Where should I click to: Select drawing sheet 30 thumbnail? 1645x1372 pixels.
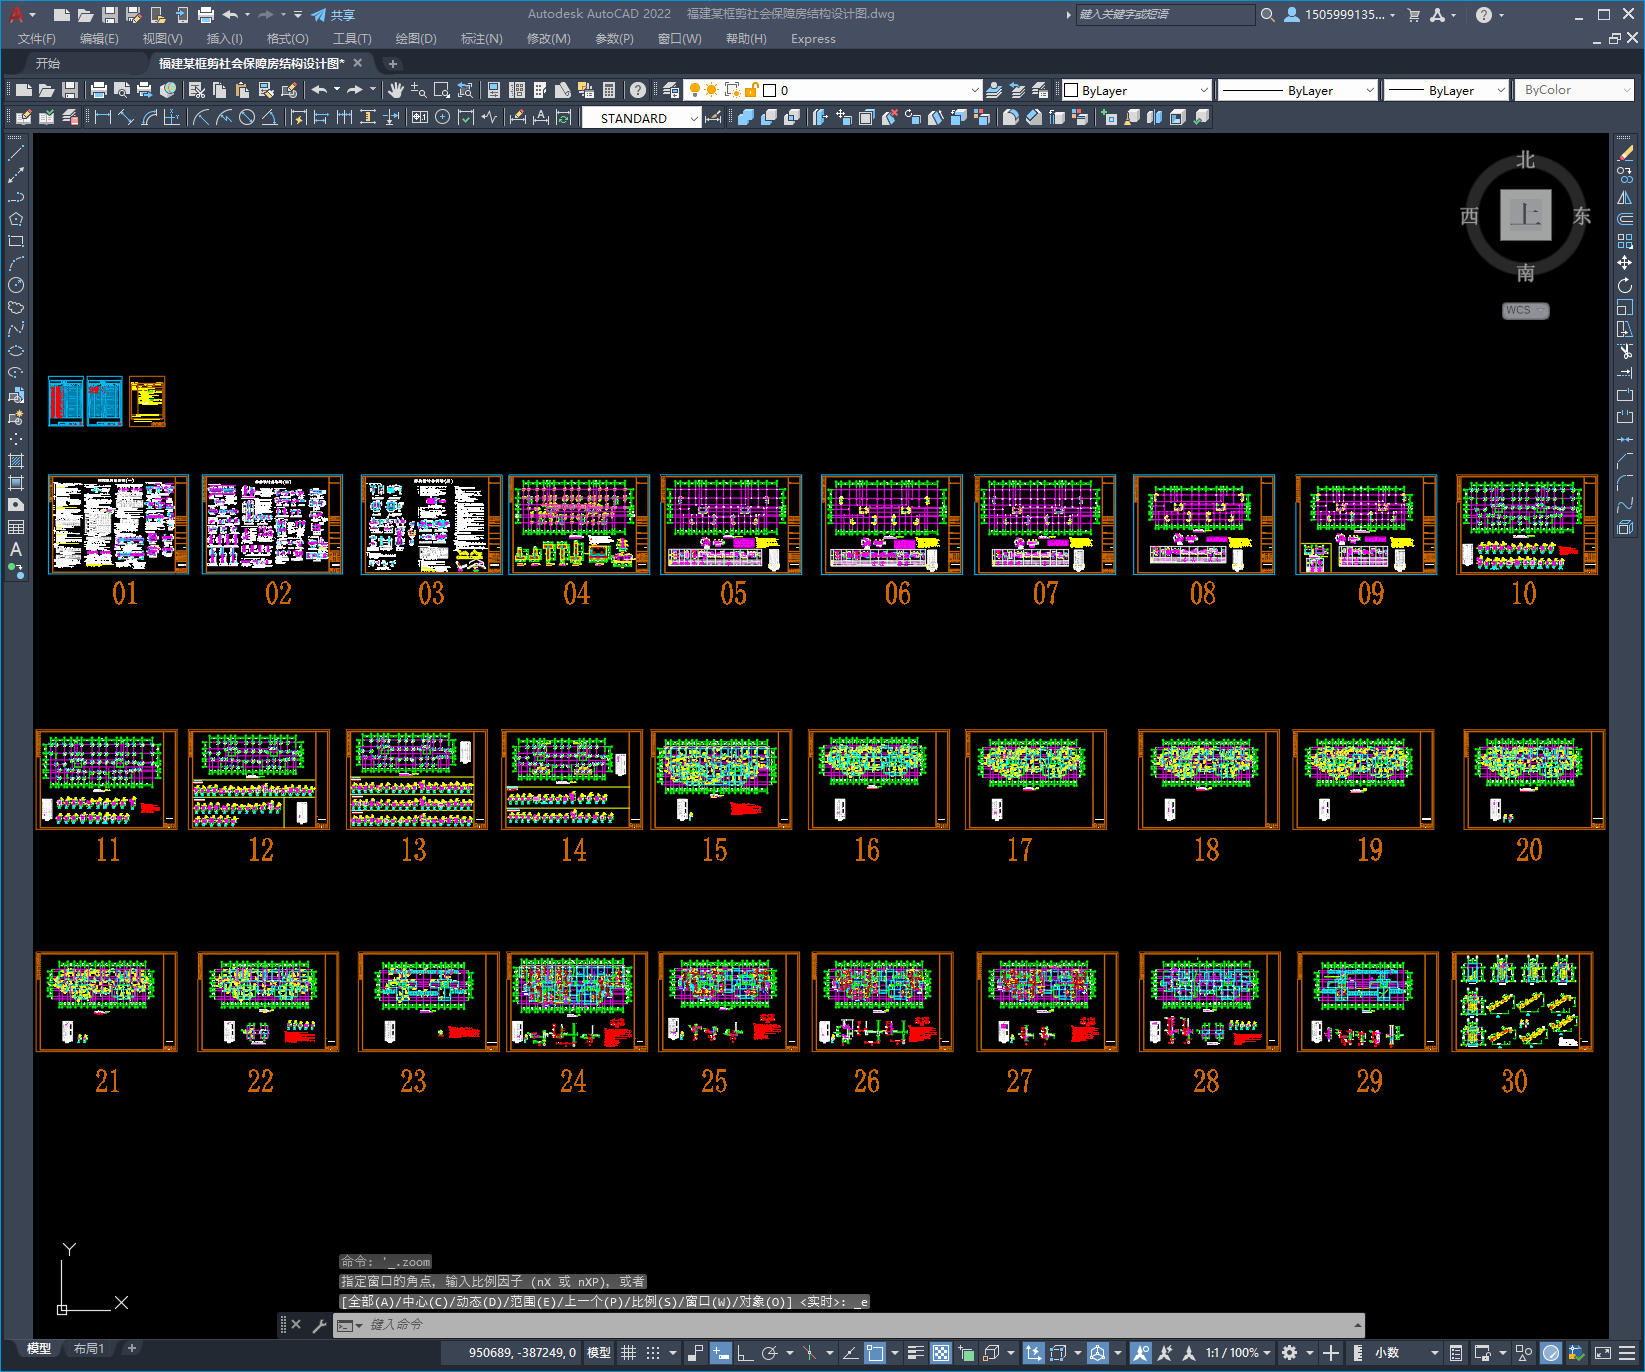pyautogui.click(x=1522, y=1002)
